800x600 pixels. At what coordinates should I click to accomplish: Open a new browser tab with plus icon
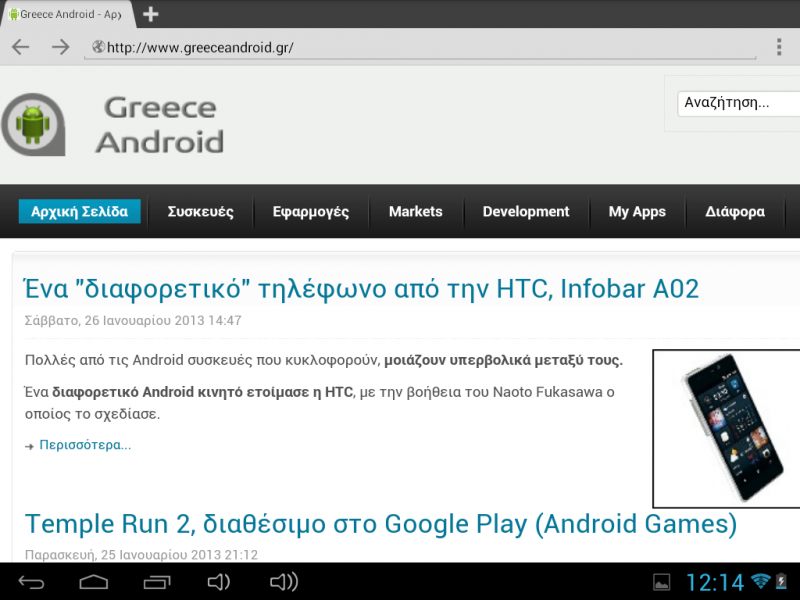tap(151, 14)
